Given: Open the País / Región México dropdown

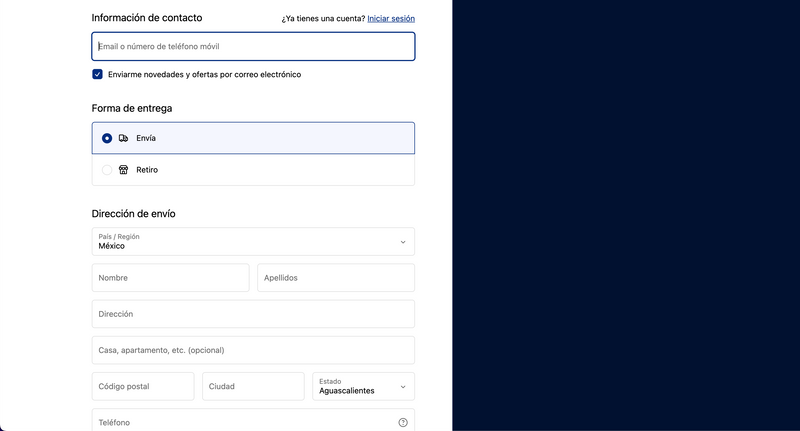Looking at the screenshot, I should click(x=253, y=242).
